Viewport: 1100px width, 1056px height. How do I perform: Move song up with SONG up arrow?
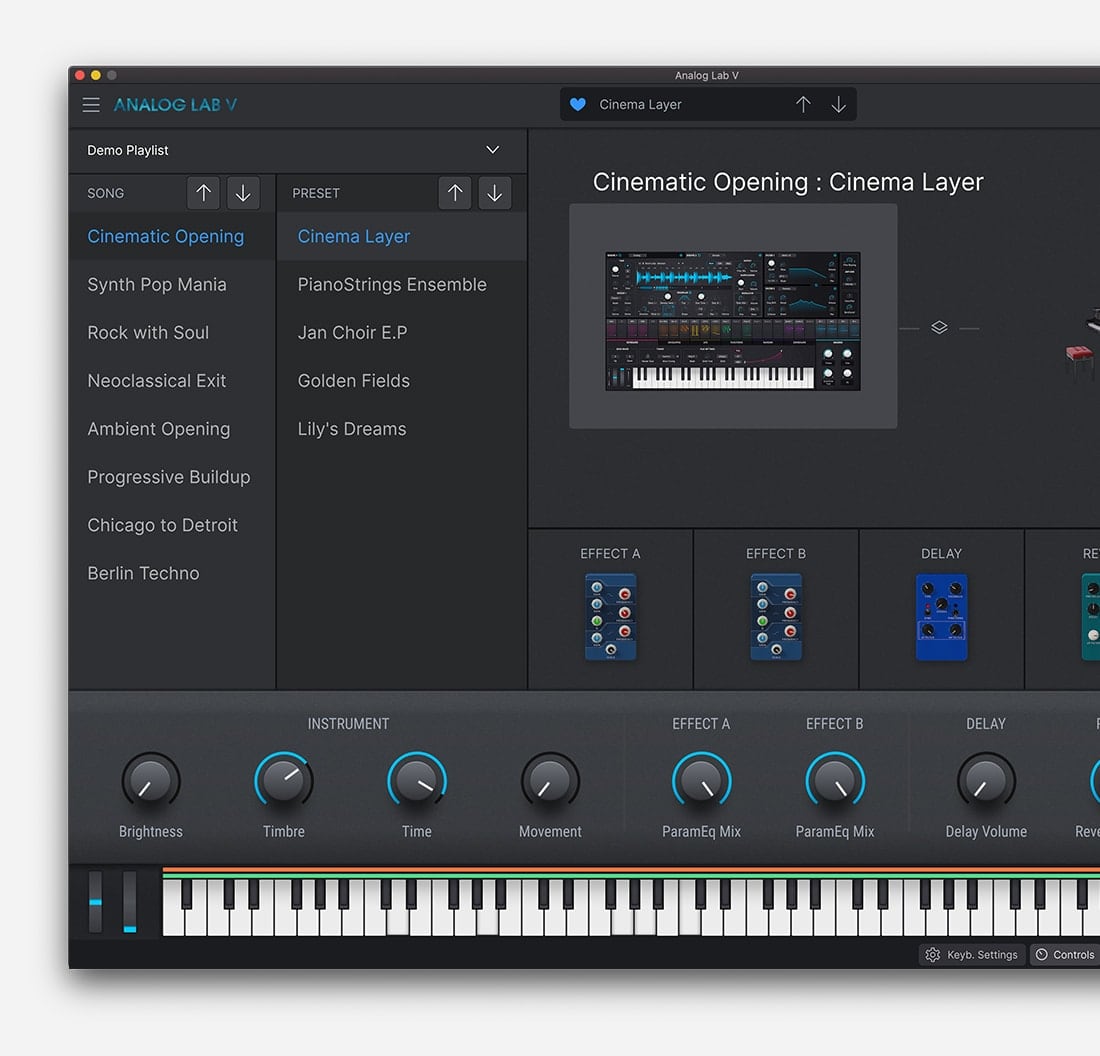[203, 193]
